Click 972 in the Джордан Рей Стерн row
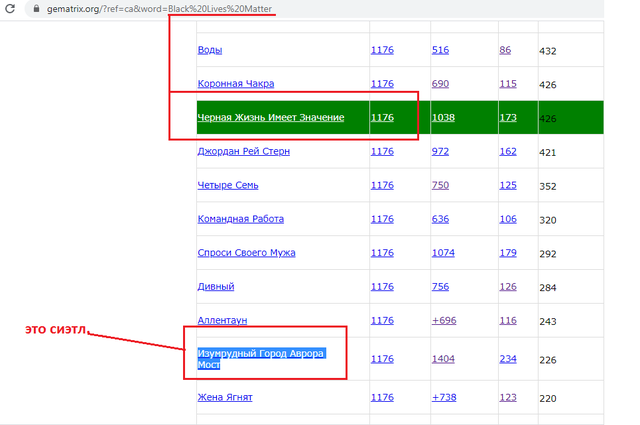This screenshot has height=425, width=640. click(440, 151)
